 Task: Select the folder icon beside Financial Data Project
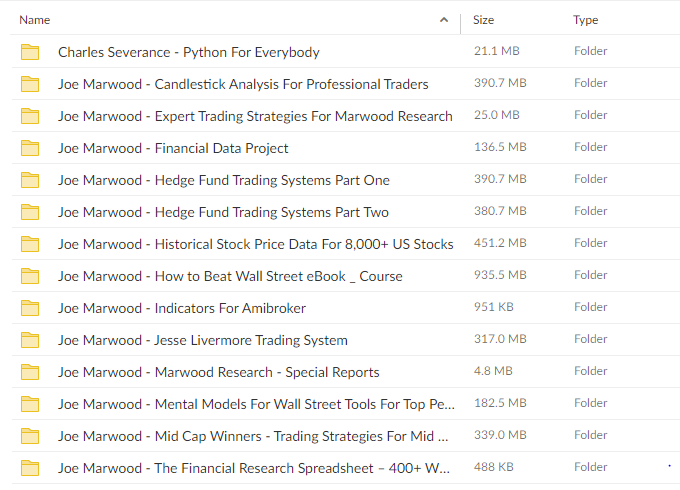click(x=30, y=148)
